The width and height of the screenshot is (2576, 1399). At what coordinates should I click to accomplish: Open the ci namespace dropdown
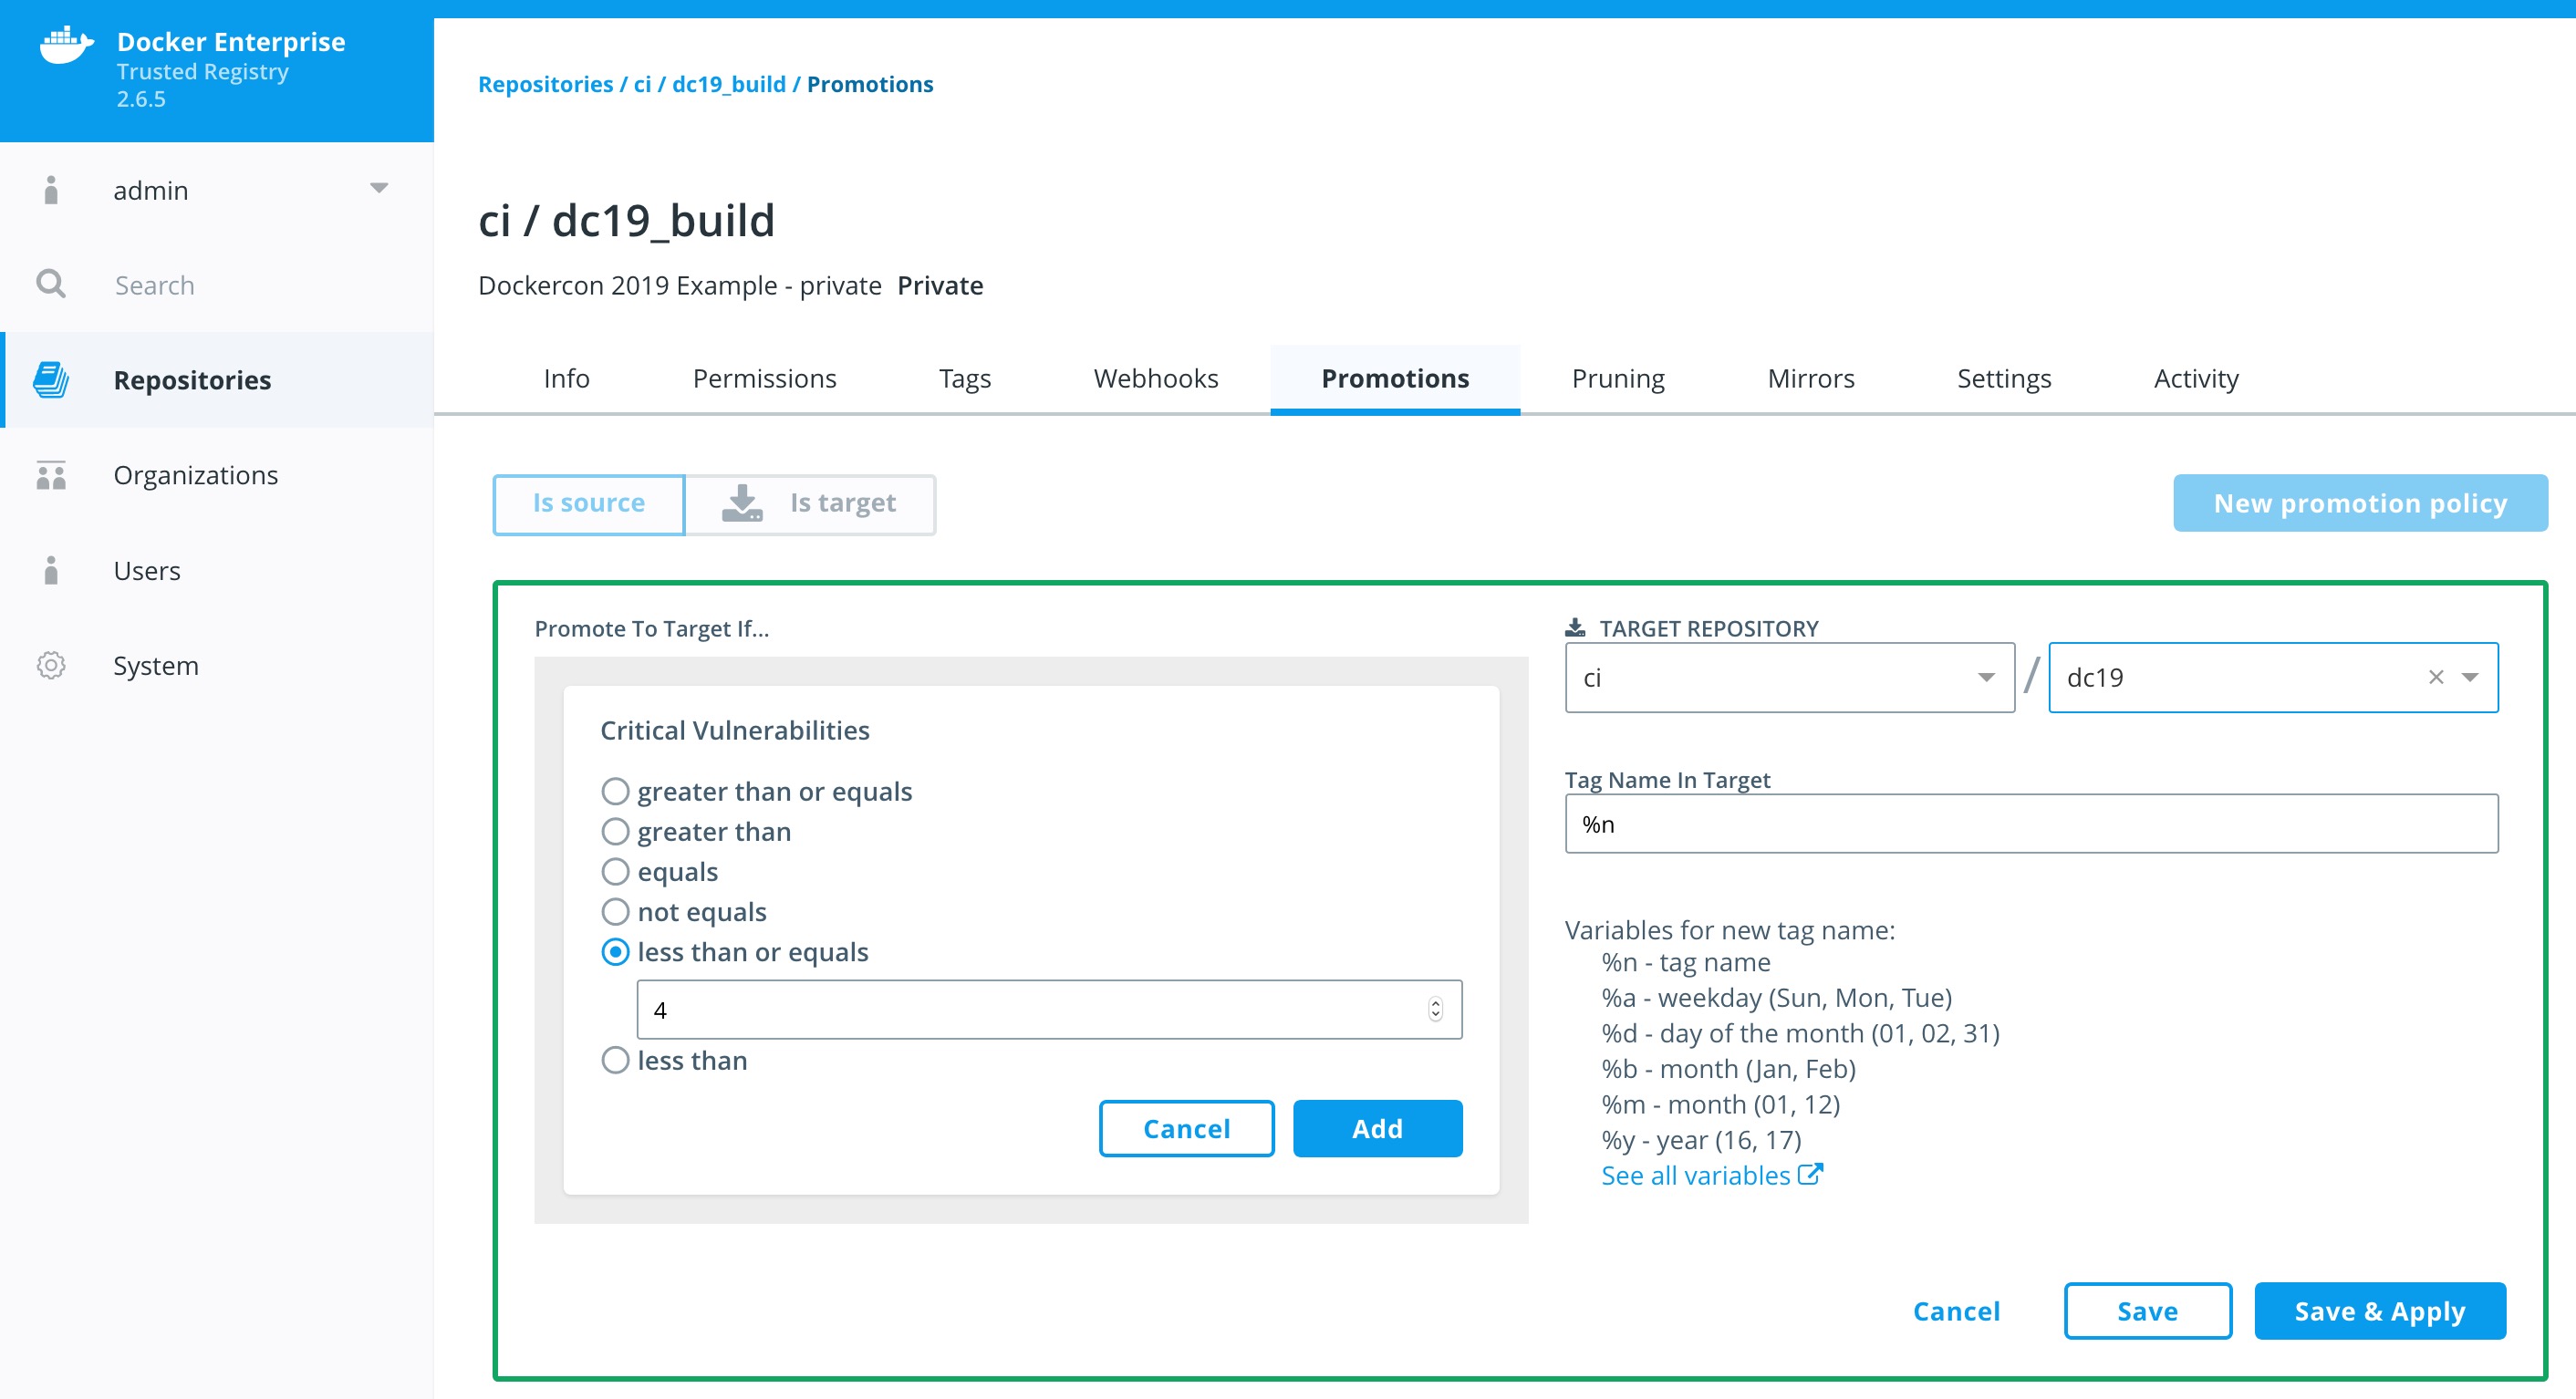point(1986,677)
